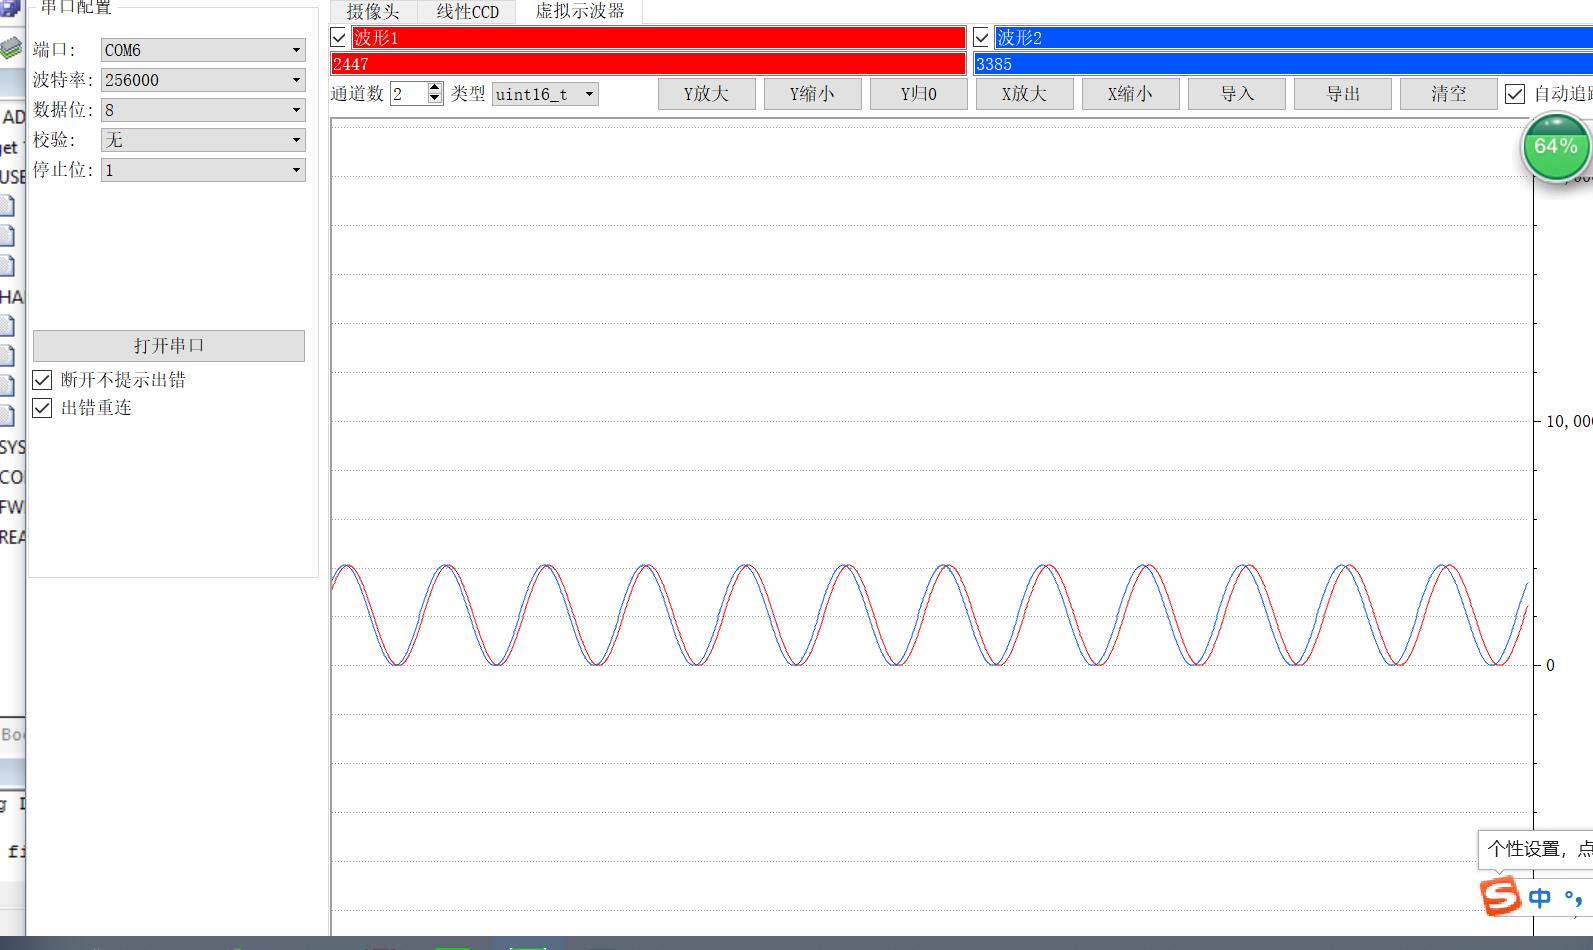This screenshot has width=1593, height=950.
Task: Click the blue 波形2 color bar
Action: point(1293,38)
